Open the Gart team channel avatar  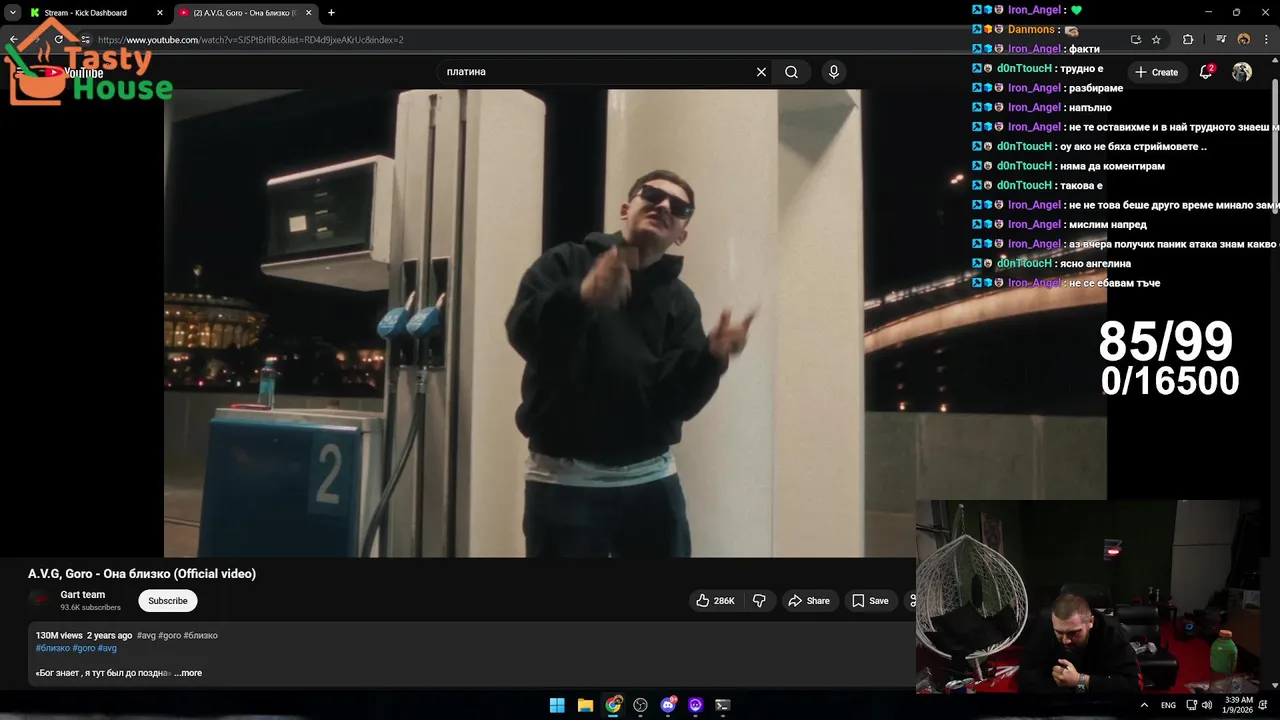click(x=40, y=600)
